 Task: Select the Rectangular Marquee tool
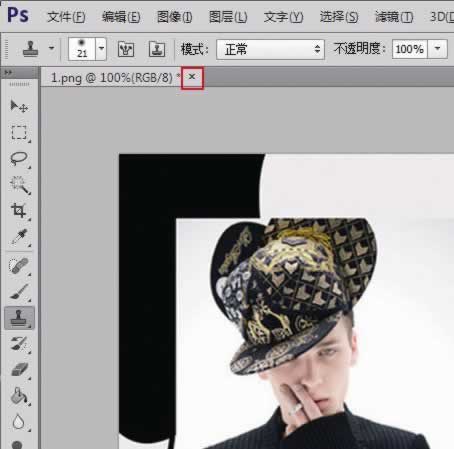(x=19, y=133)
